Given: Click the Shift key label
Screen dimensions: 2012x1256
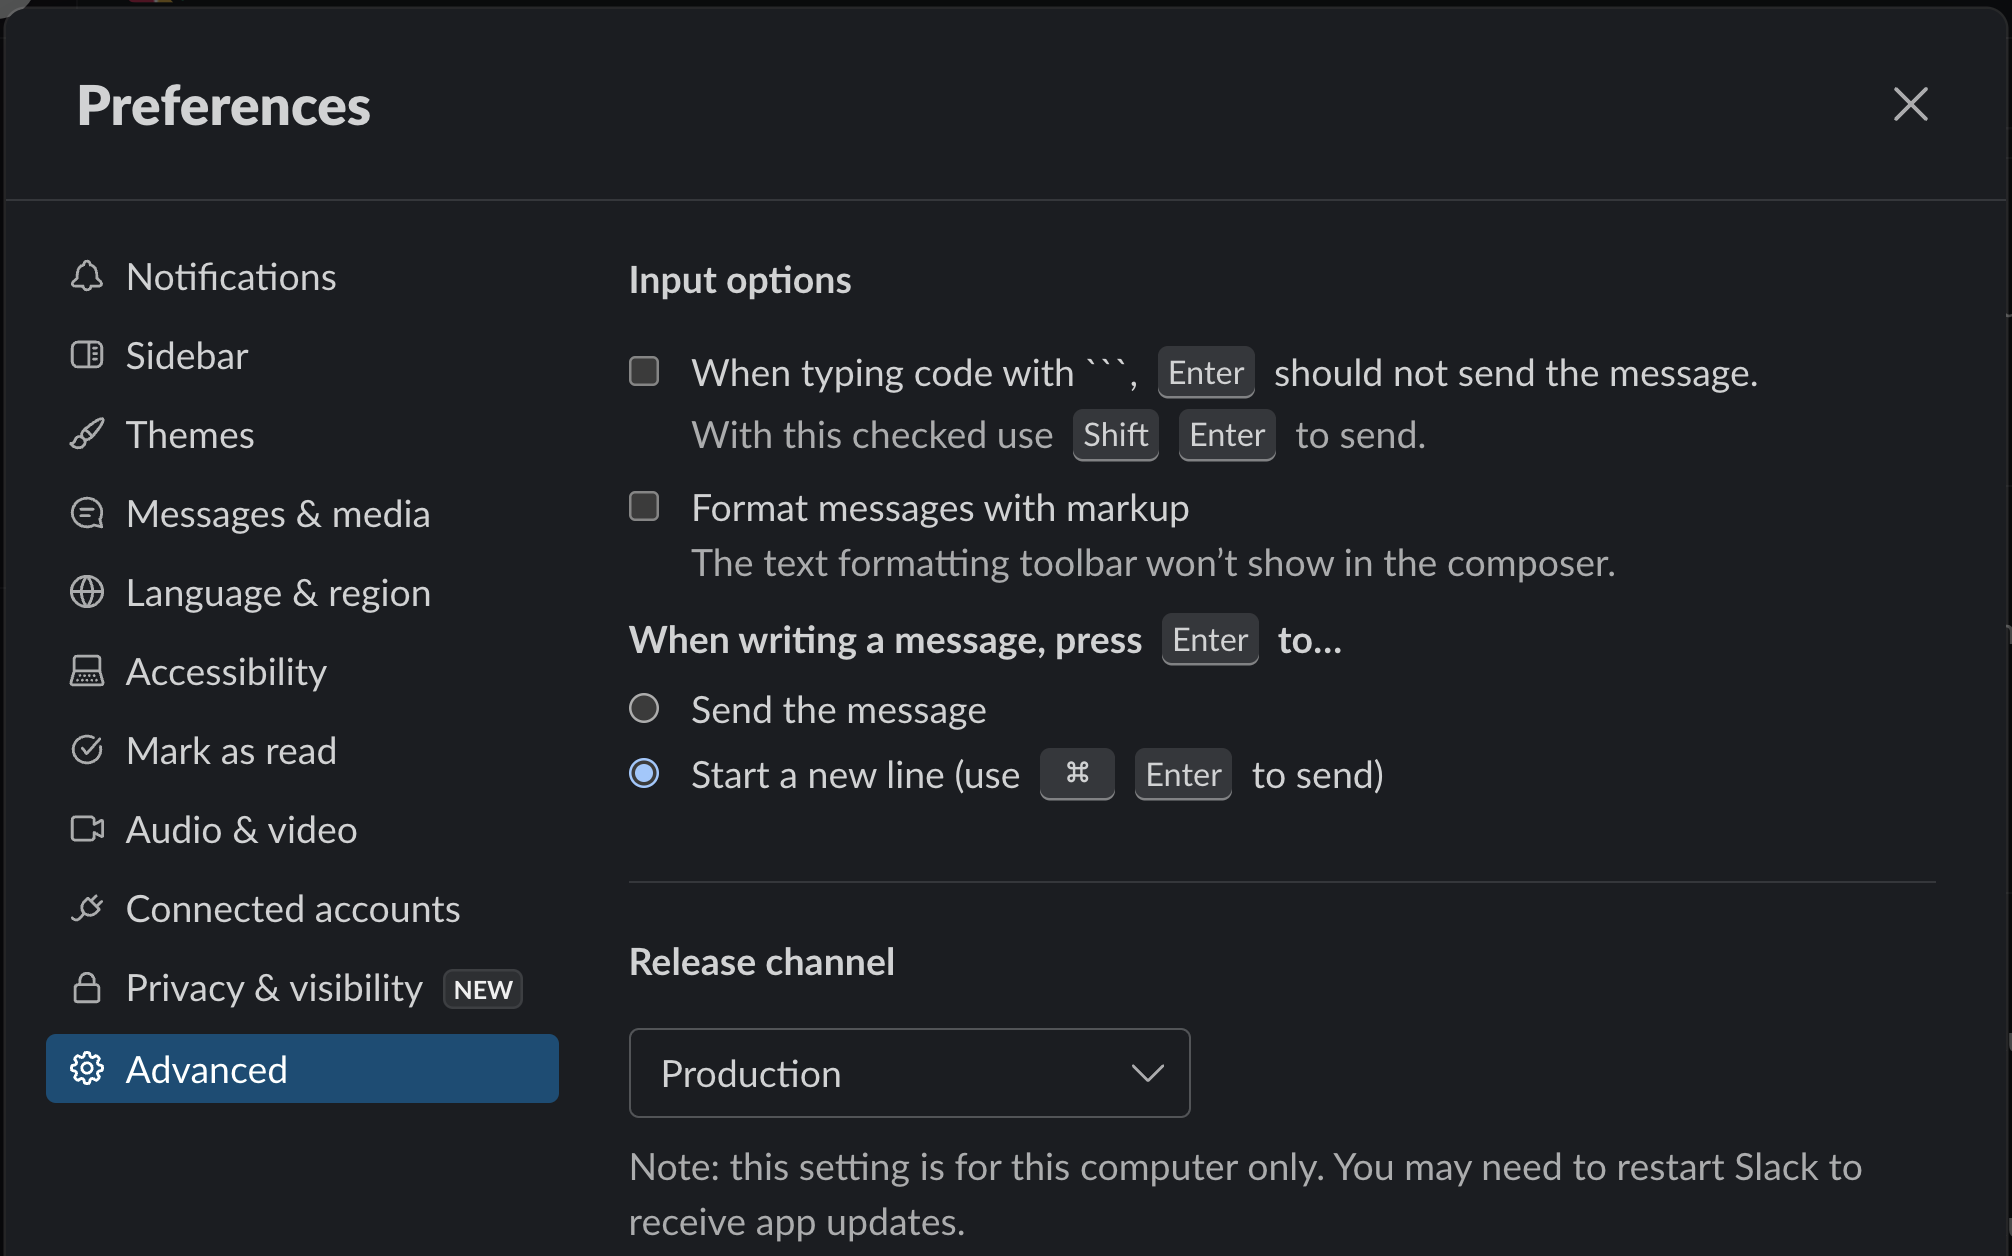Looking at the screenshot, I should tap(1116, 435).
